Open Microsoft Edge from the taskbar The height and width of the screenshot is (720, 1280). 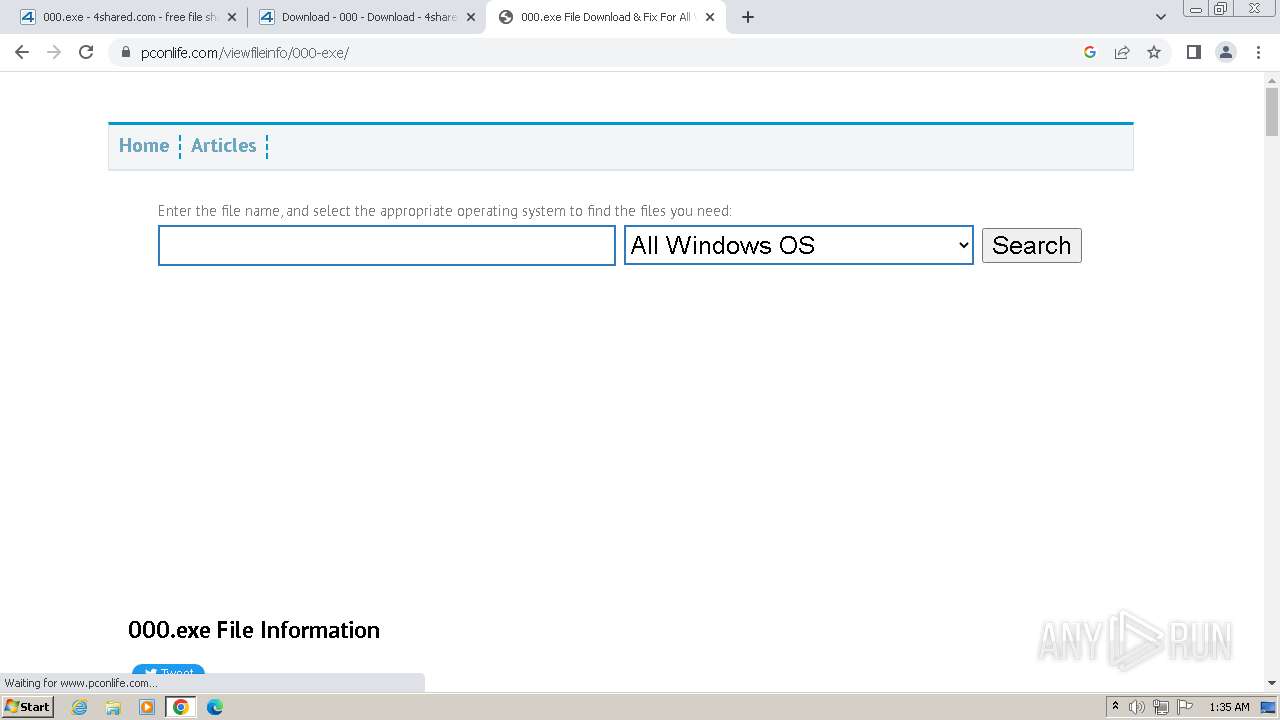214,707
